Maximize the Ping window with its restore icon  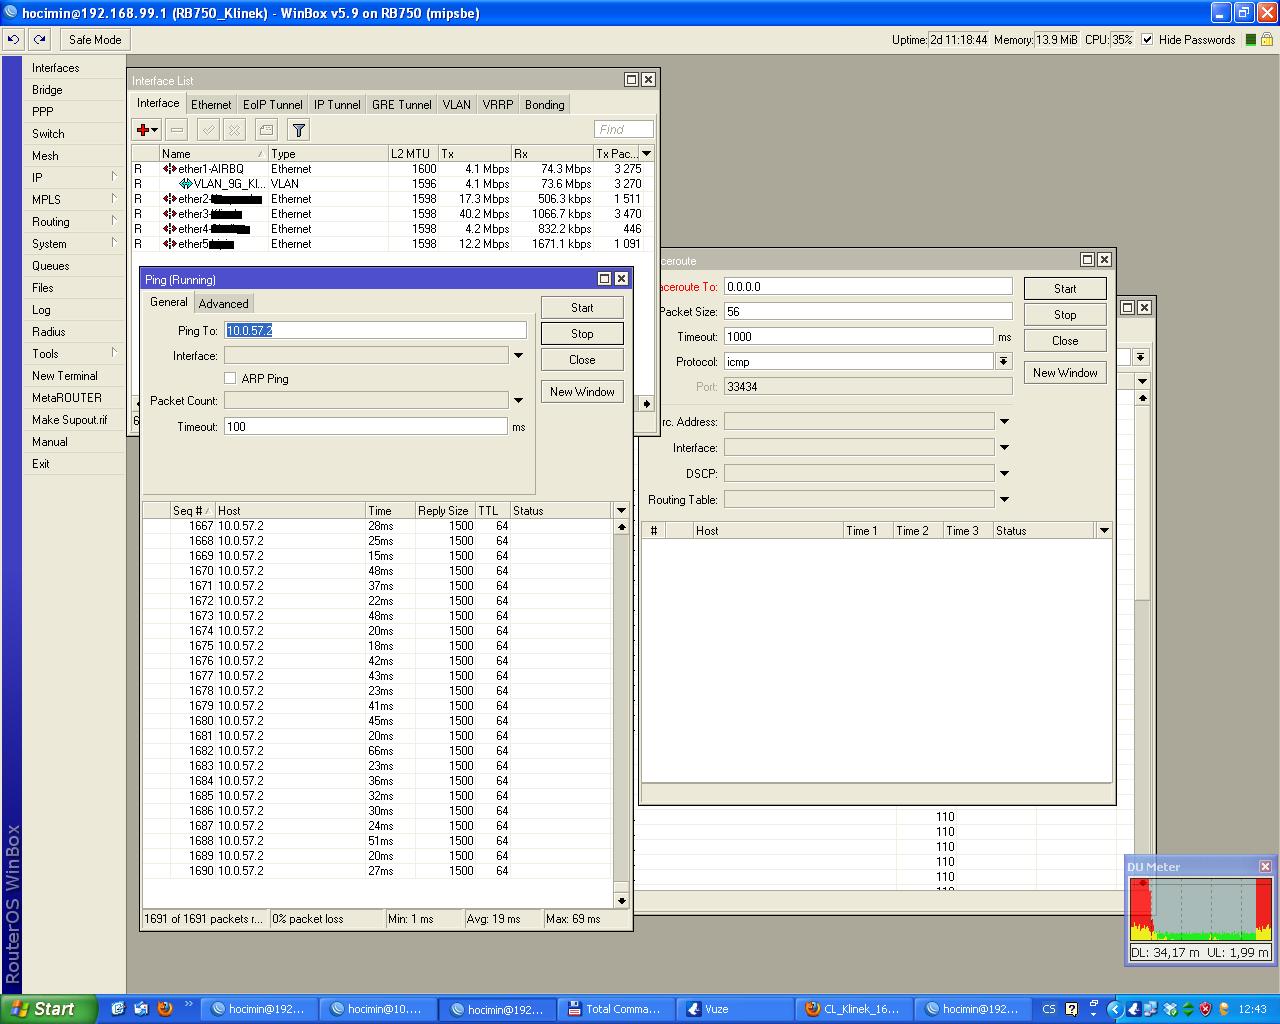[x=604, y=279]
